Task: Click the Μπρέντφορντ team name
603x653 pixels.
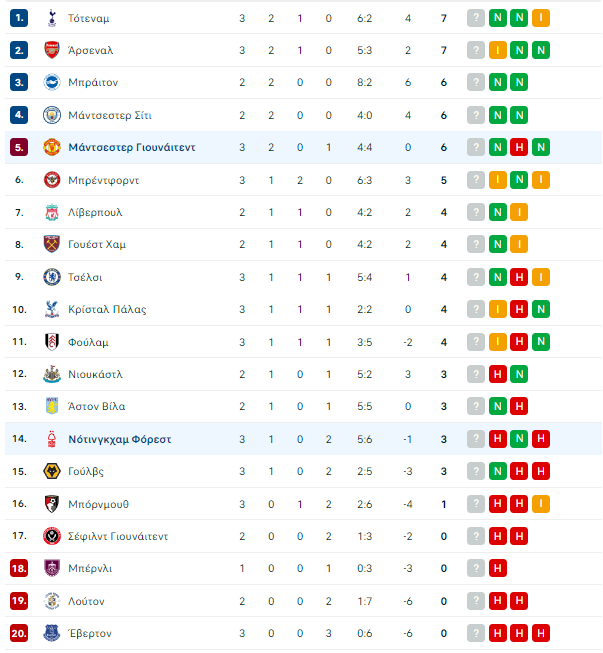Action: [103, 180]
